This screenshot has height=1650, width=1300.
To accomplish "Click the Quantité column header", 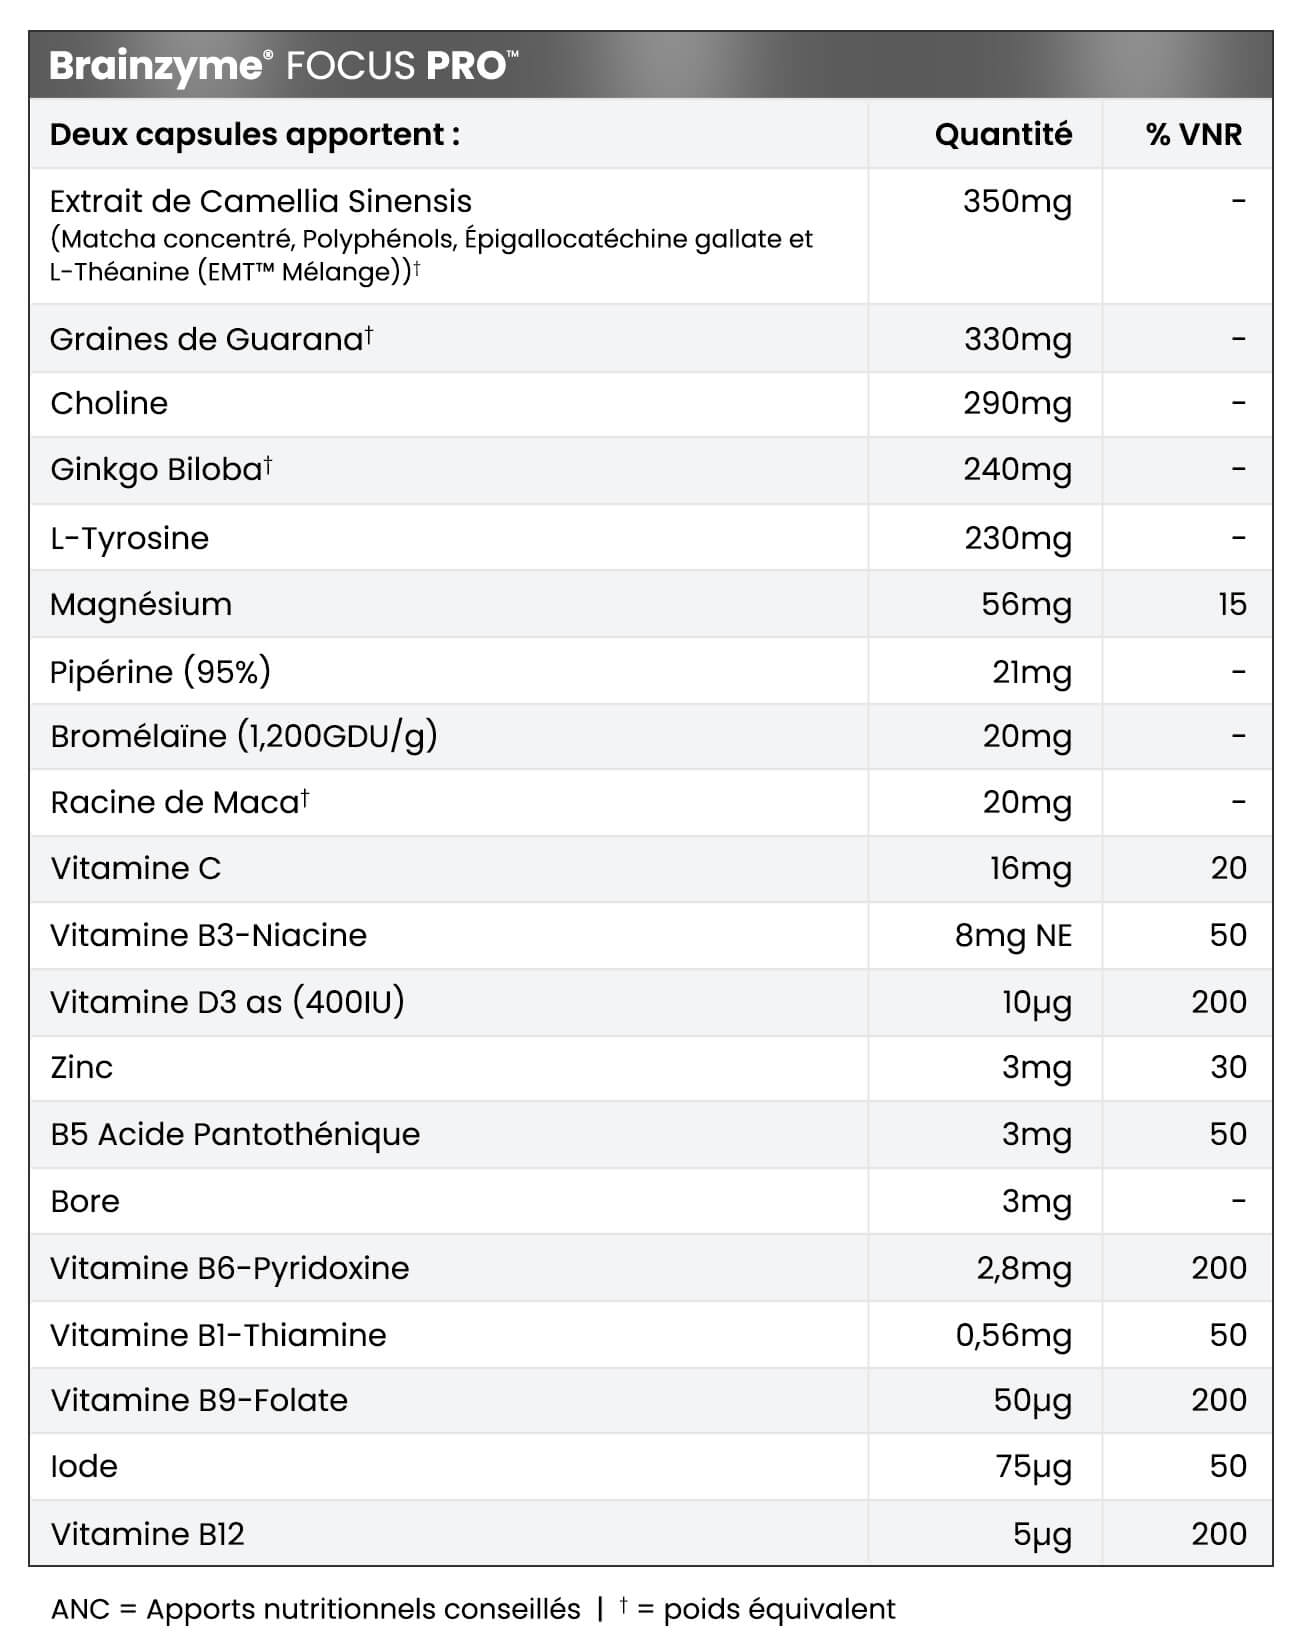I will pos(1003,134).
